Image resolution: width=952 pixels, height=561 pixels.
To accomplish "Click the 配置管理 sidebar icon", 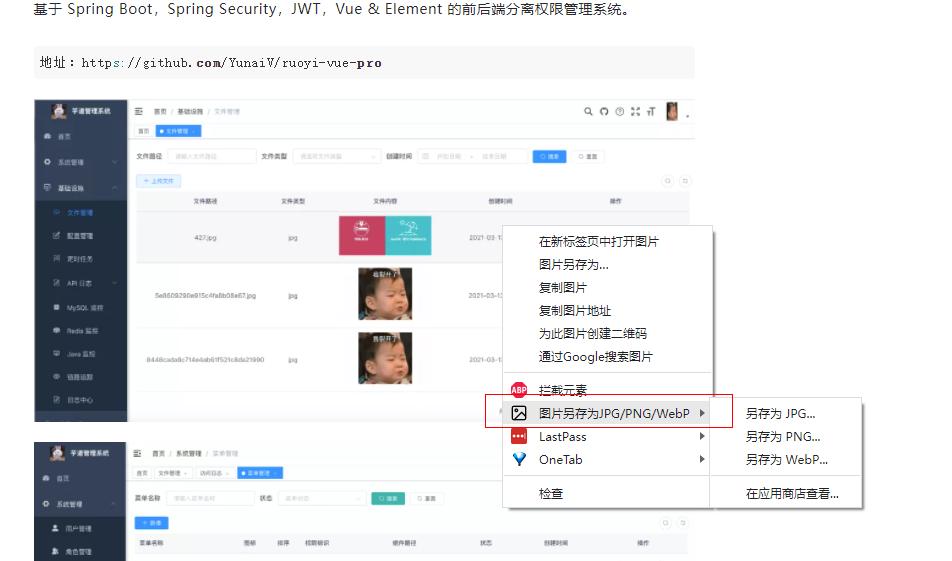I will pyautogui.click(x=56, y=236).
